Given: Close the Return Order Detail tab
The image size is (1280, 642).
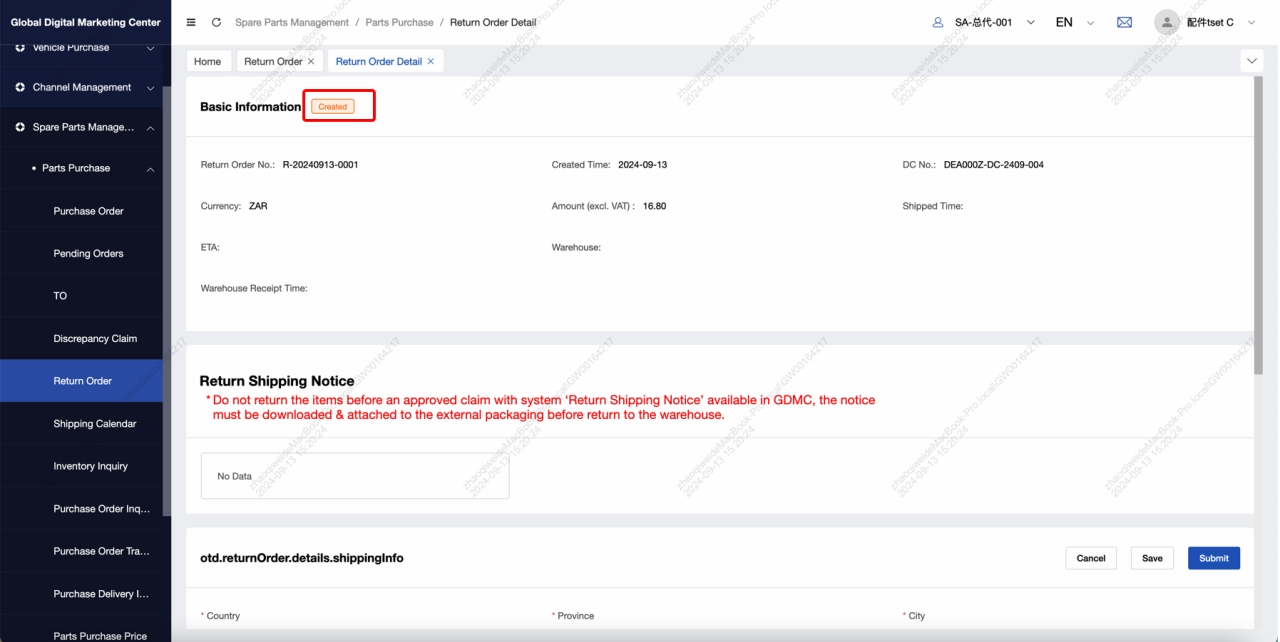Looking at the screenshot, I should pos(431,61).
